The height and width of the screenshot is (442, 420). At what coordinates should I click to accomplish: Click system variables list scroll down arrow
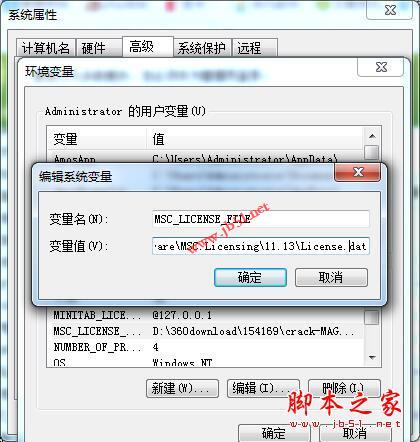click(372, 358)
